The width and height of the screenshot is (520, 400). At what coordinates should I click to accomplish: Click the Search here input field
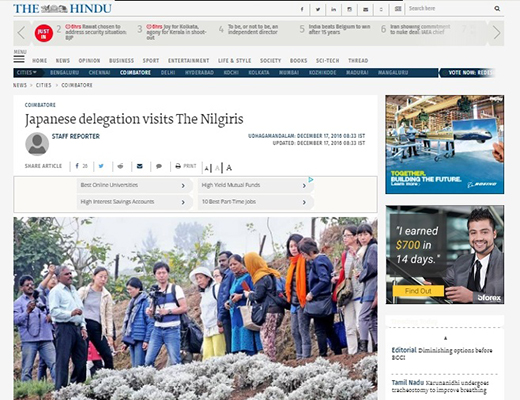(450, 9)
